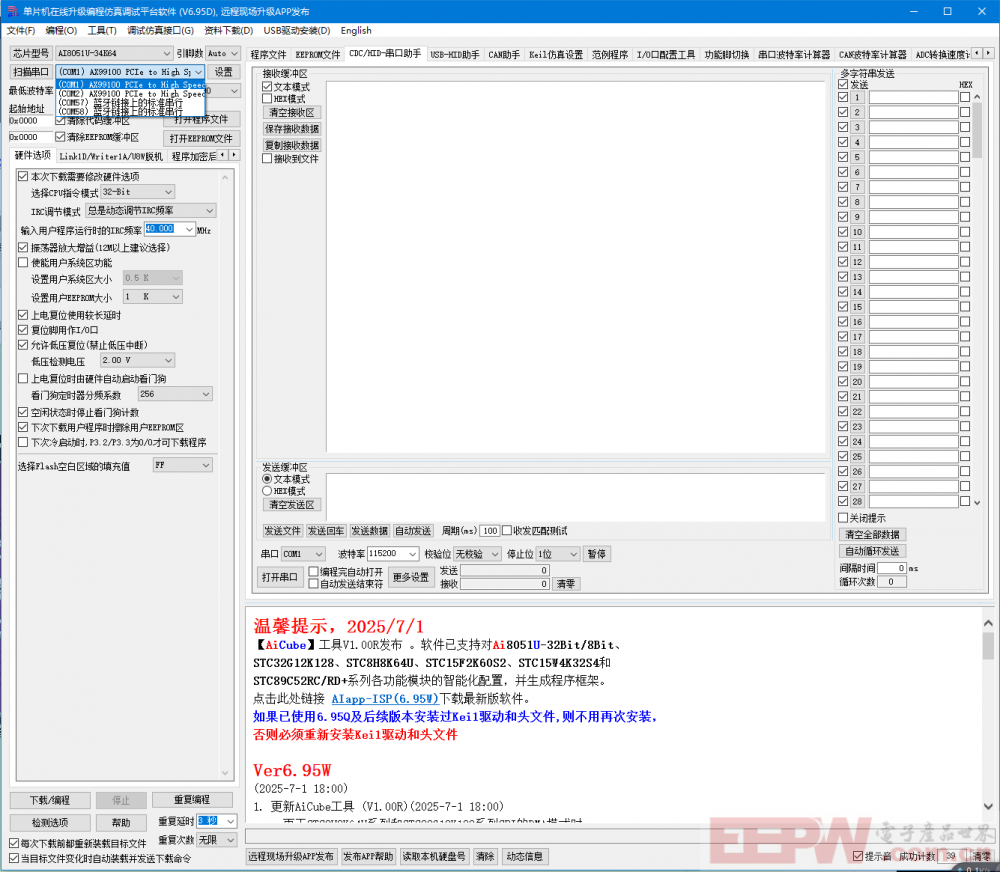Click the 打开EEPROM文件 button
The image size is (1000, 872).
(201, 138)
